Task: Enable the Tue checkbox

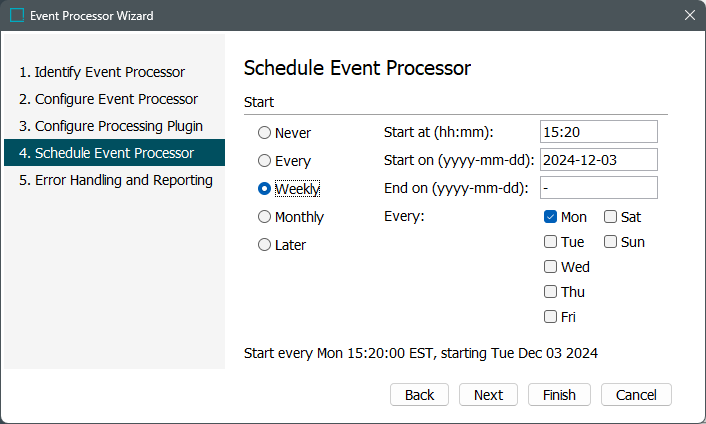Action: 550,242
